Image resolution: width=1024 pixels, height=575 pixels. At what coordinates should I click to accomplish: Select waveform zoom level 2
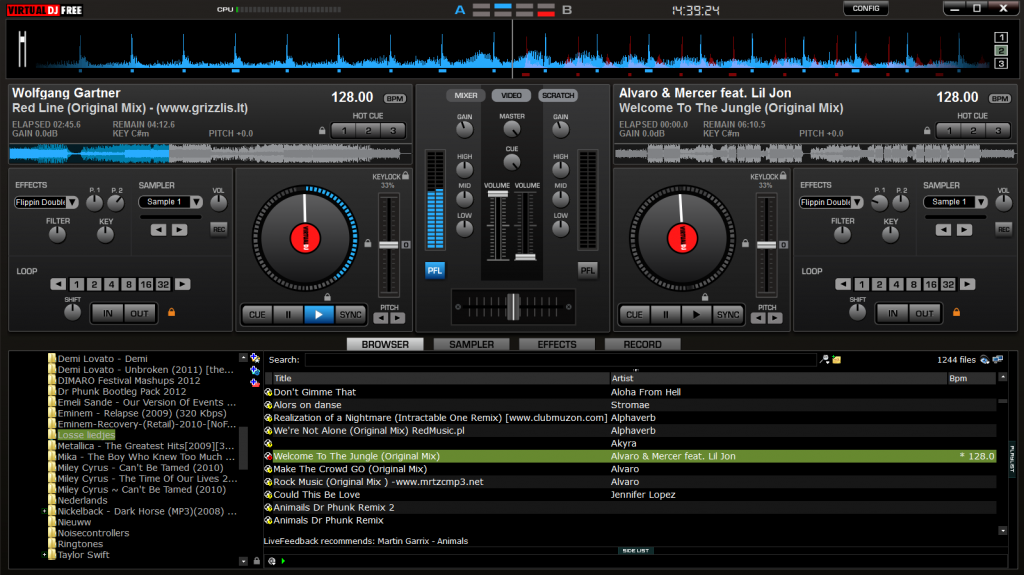click(1000, 51)
